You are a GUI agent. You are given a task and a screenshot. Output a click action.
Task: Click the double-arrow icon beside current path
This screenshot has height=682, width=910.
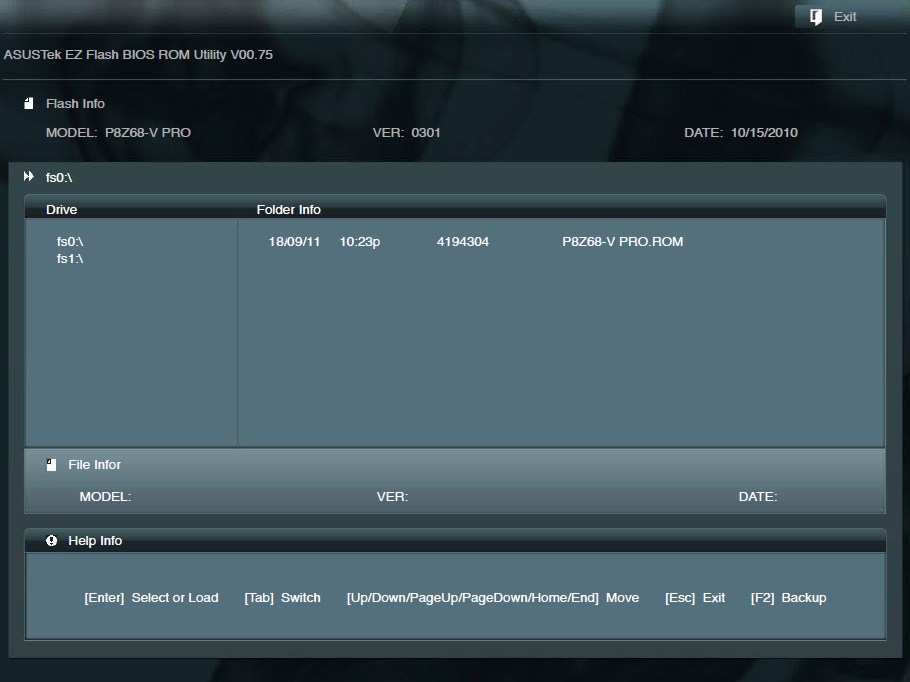click(x=29, y=177)
